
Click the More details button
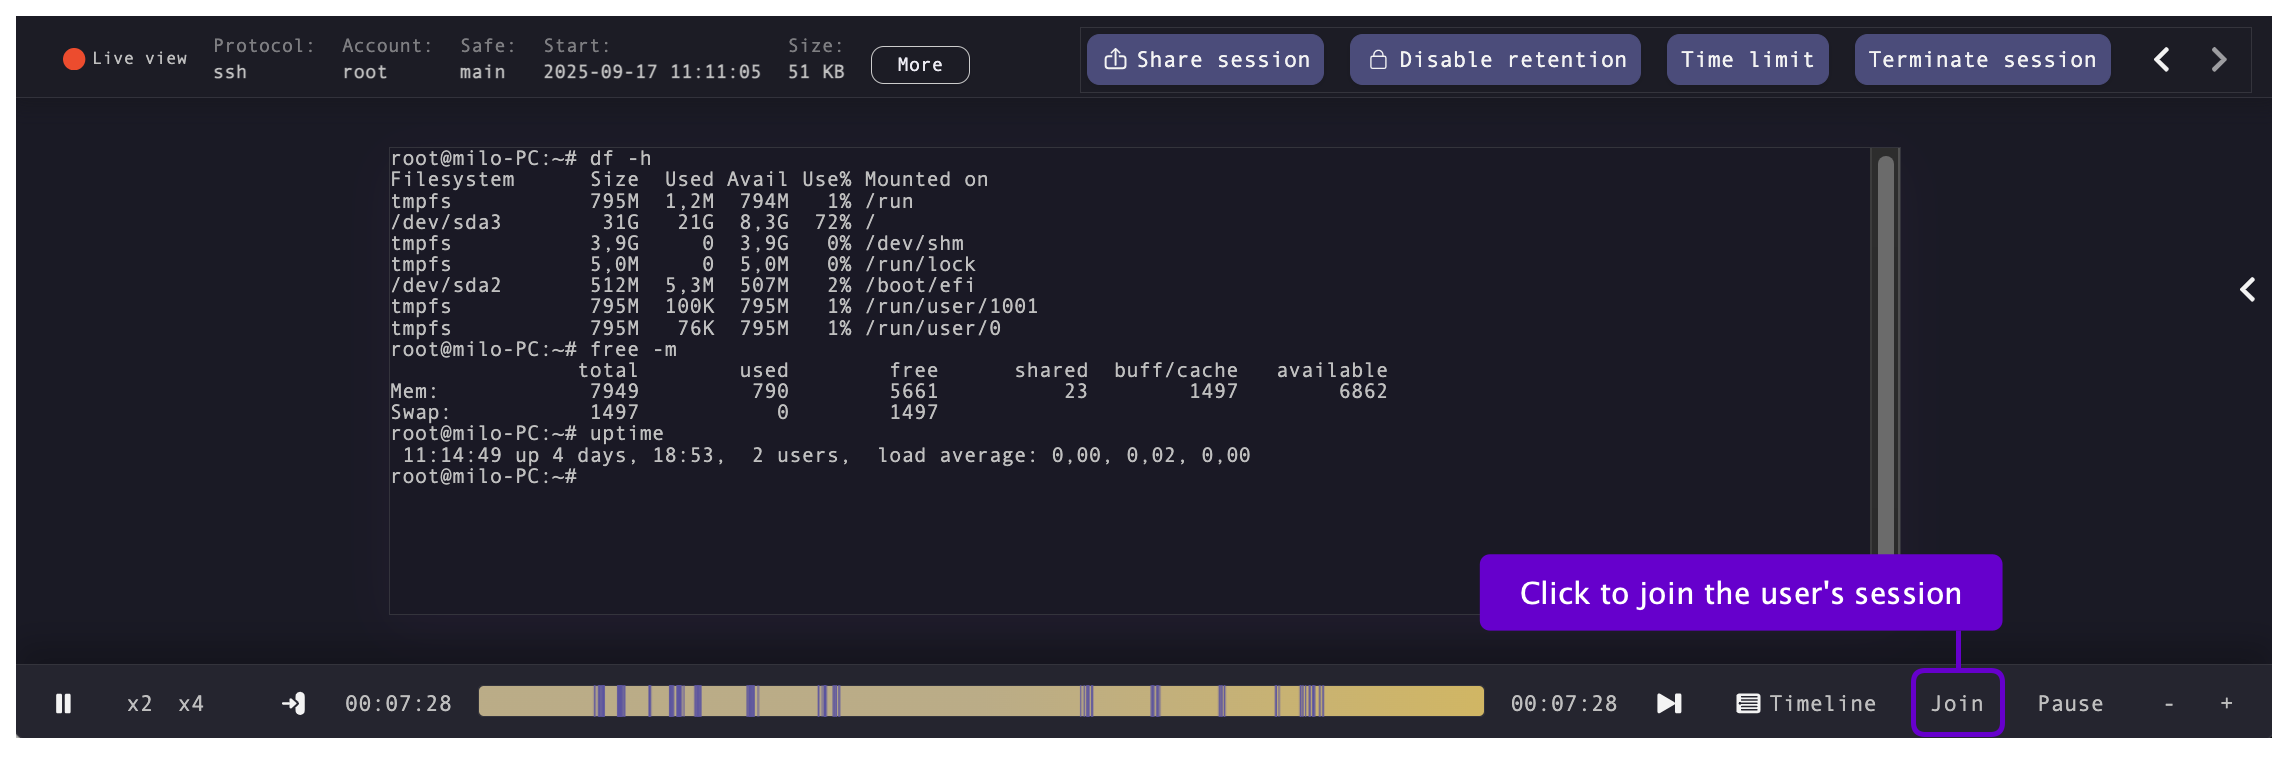(x=920, y=65)
